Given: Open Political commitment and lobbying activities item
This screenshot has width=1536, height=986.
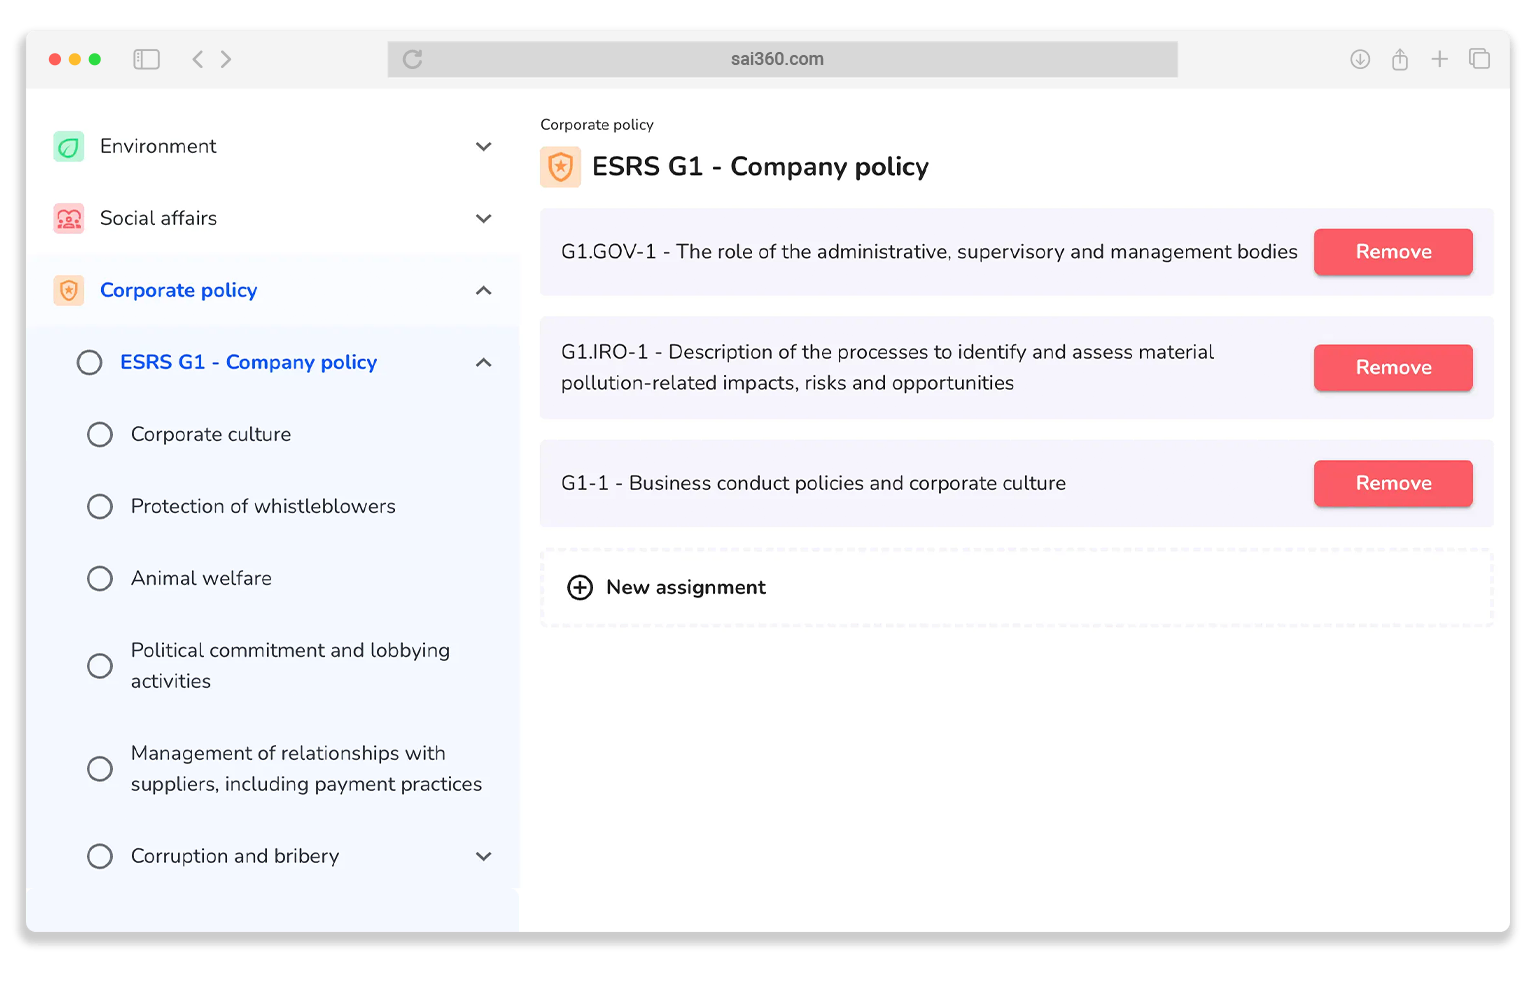Looking at the screenshot, I should [x=290, y=666].
